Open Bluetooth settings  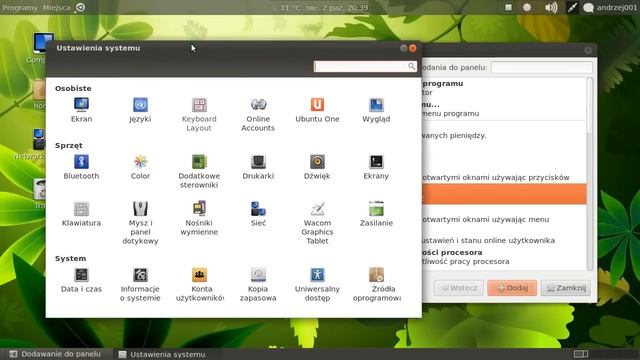point(81,167)
